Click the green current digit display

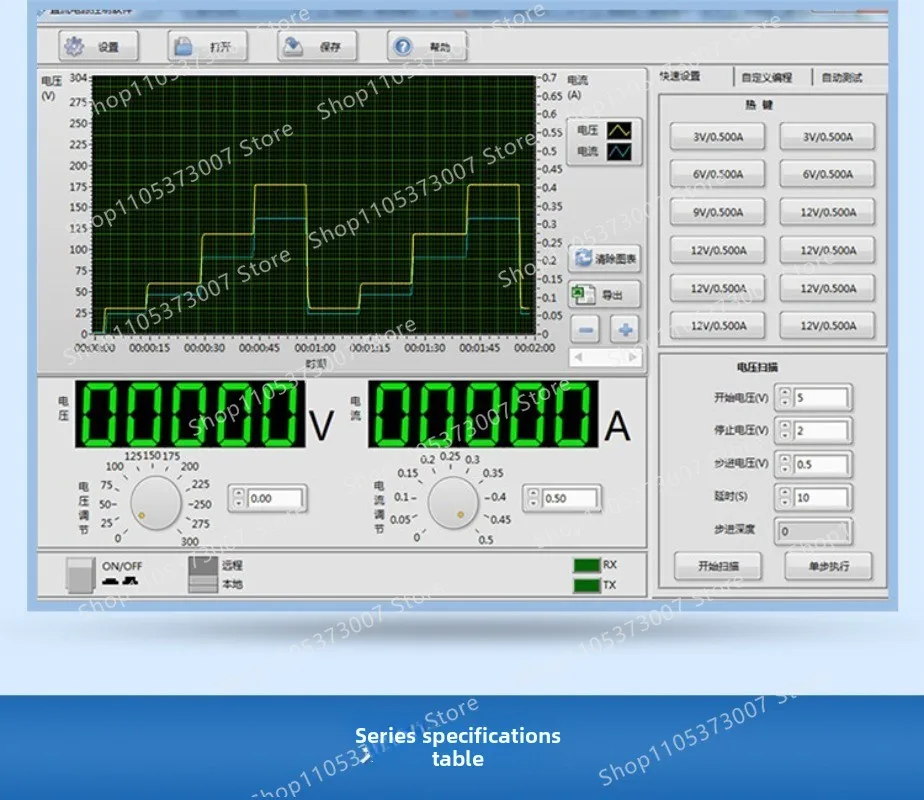coord(483,414)
